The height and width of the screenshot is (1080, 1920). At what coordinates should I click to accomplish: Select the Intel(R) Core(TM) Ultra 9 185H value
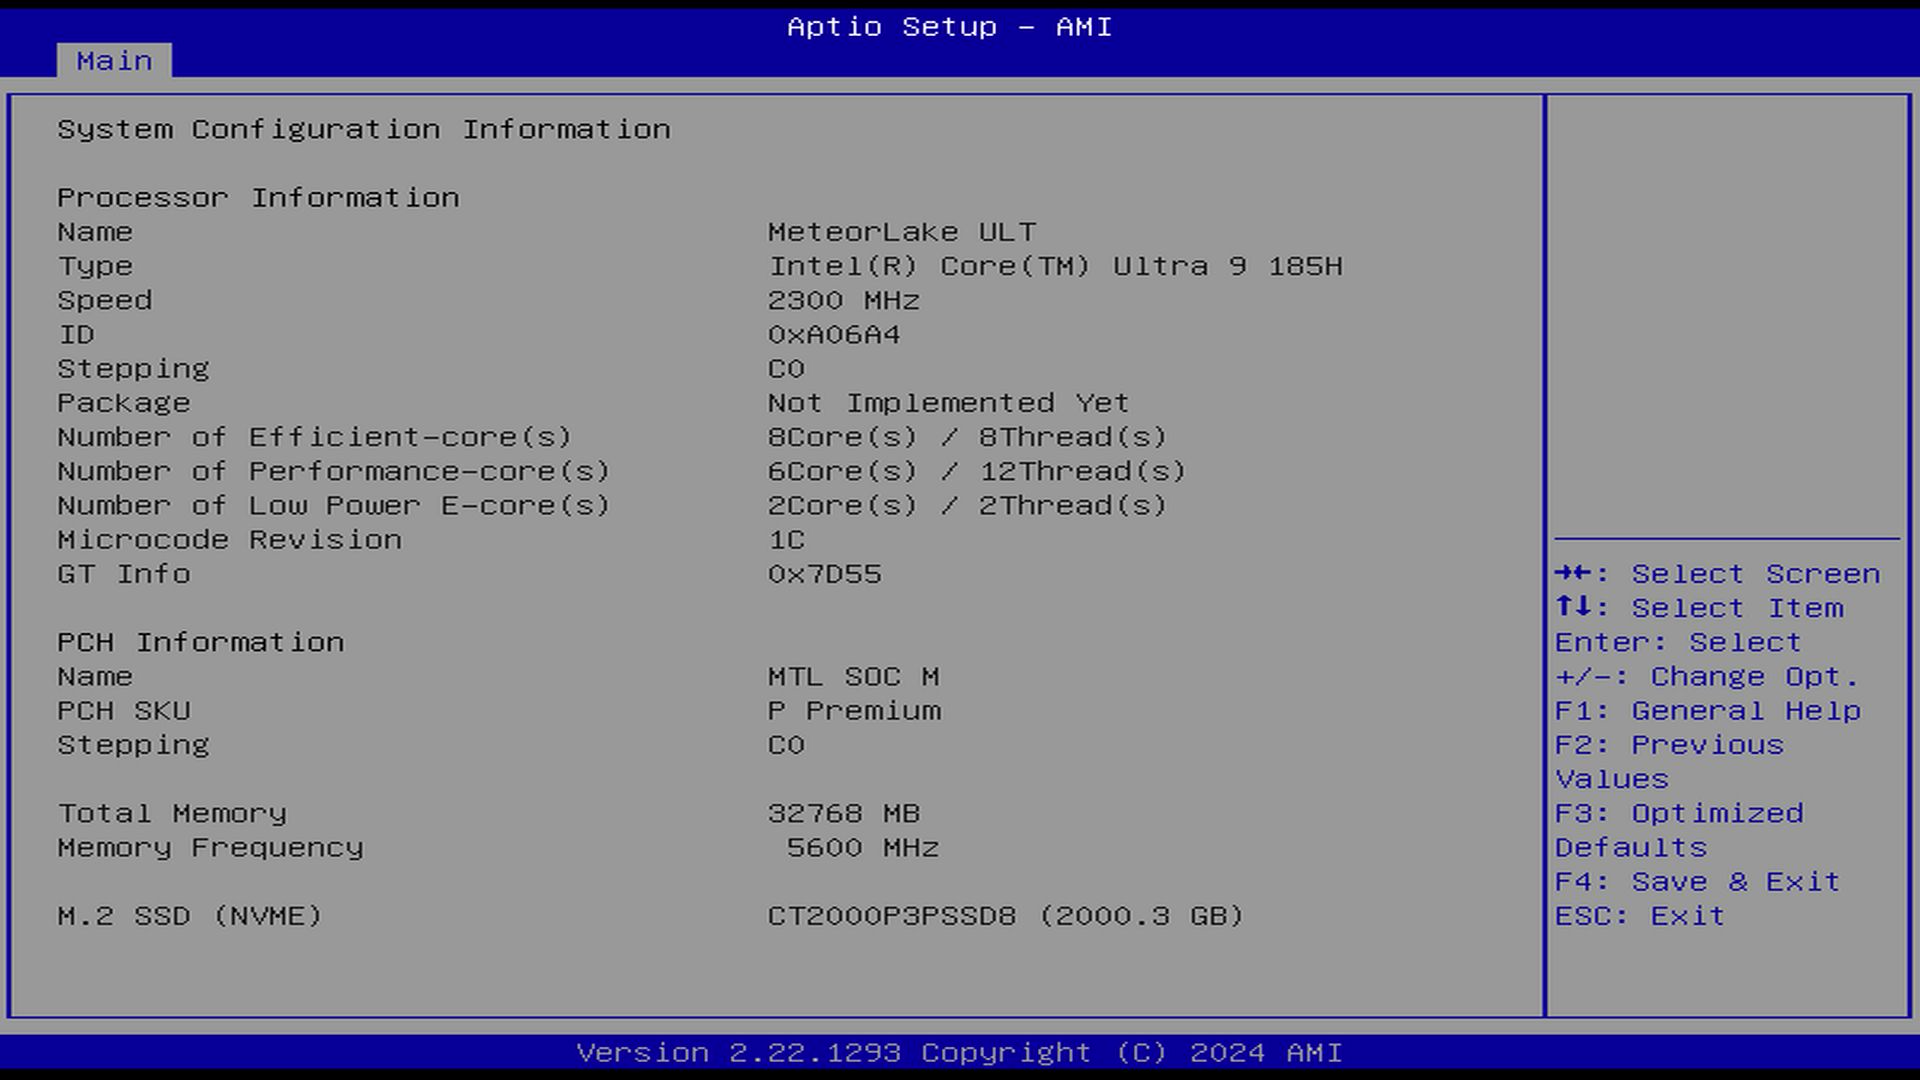pos(1055,267)
